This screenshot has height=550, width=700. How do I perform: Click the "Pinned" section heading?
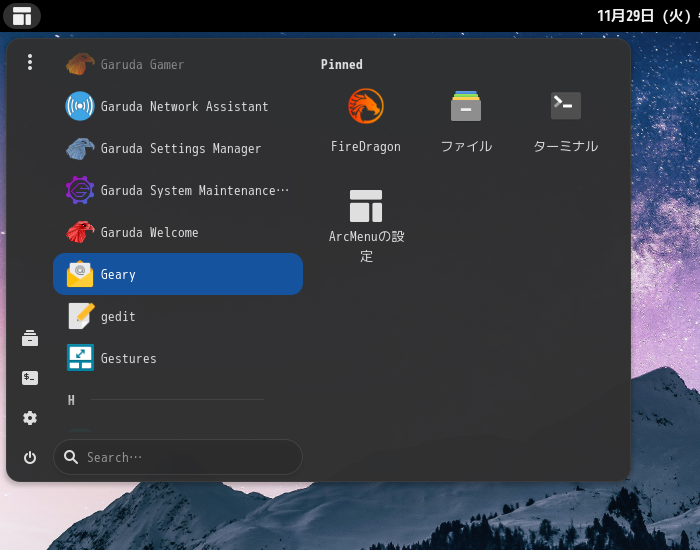[x=342, y=64]
